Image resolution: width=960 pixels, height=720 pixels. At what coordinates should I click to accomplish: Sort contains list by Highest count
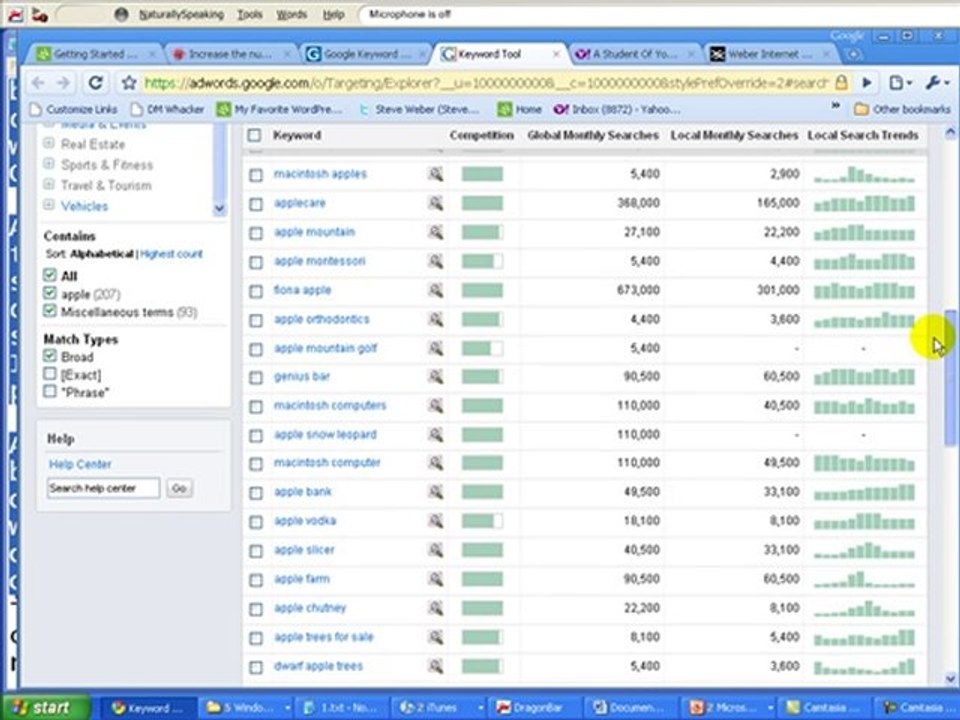click(171, 254)
